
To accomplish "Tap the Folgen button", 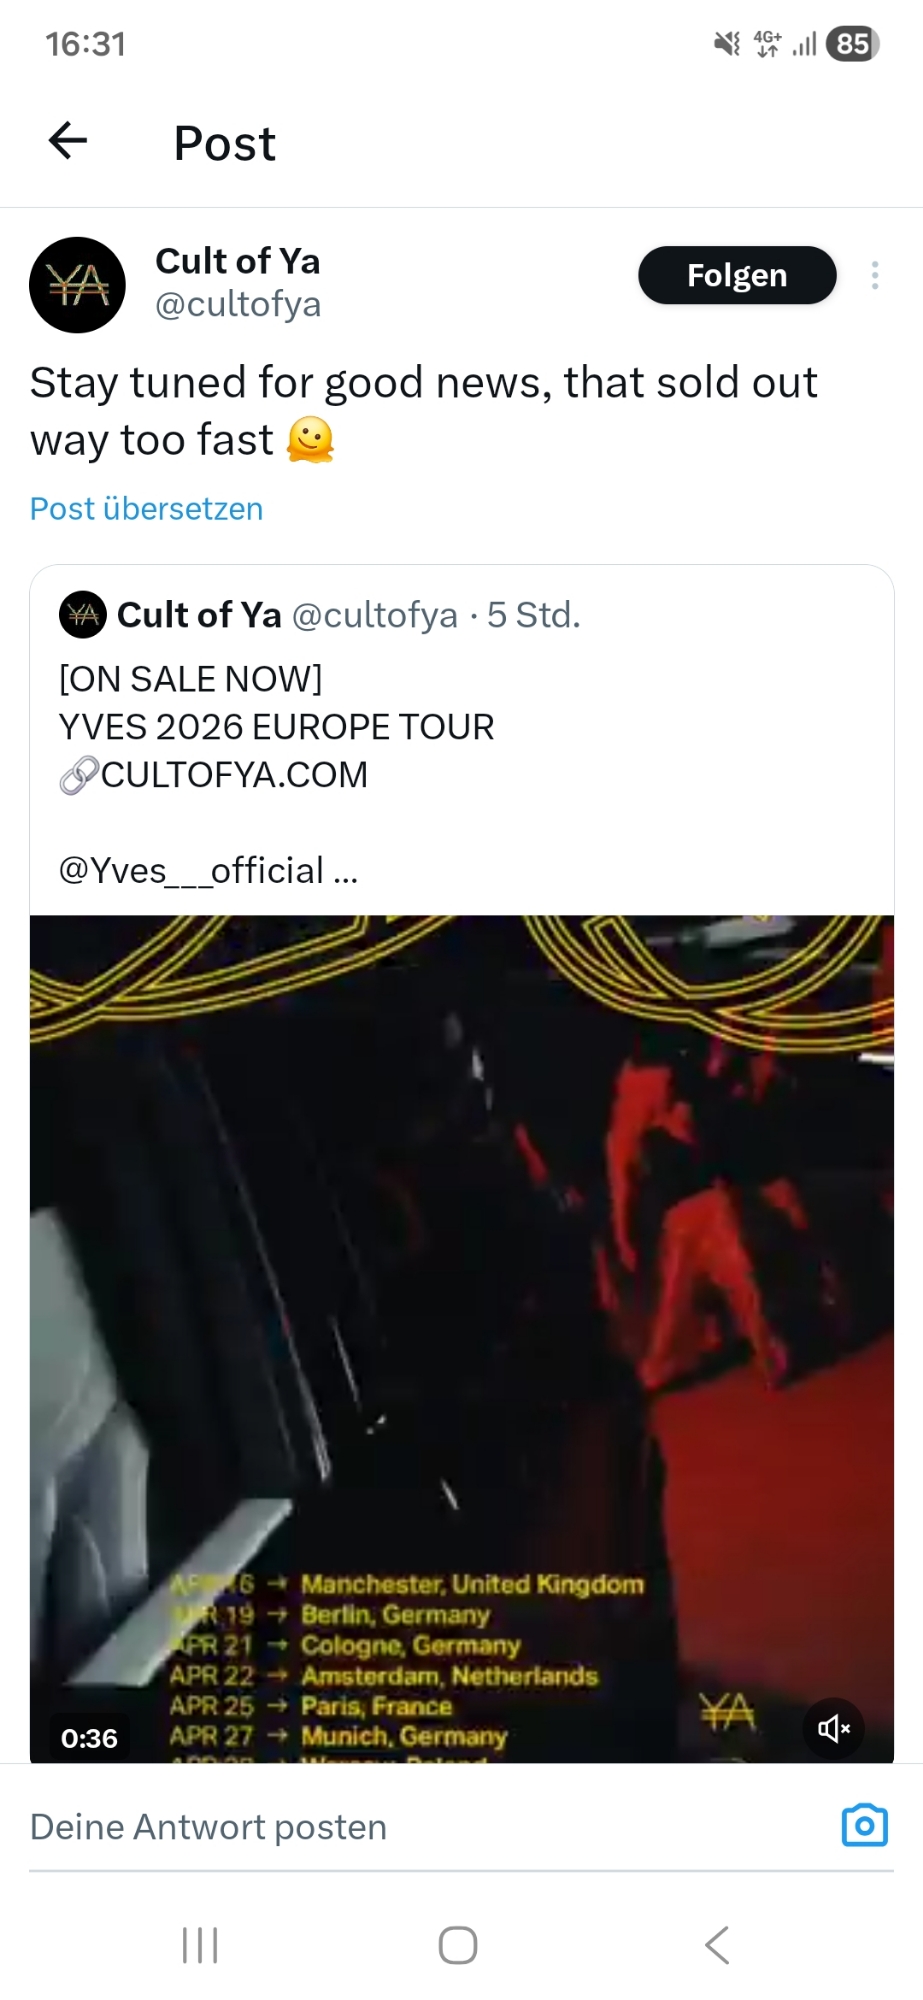I will click(737, 275).
